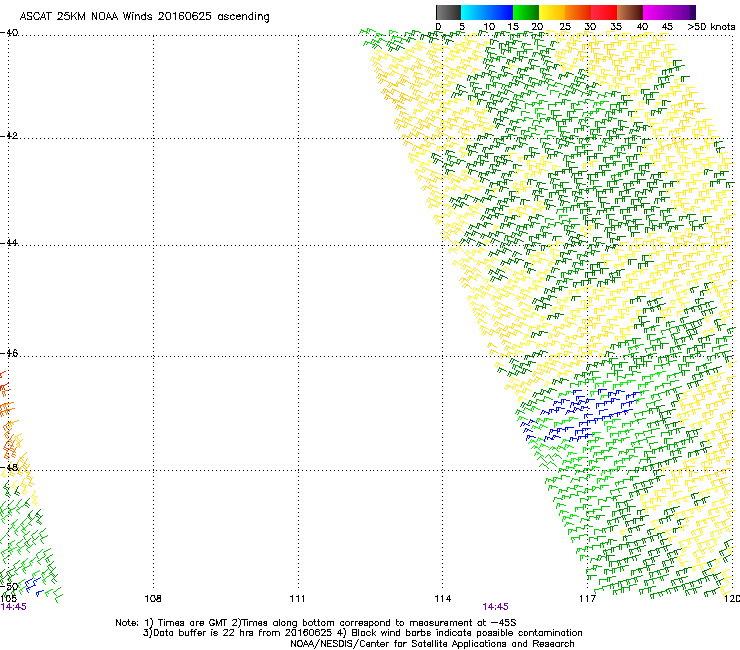Click the latitude label '-40'
The height and width of the screenshot is (650, 740).
(9, 33)
